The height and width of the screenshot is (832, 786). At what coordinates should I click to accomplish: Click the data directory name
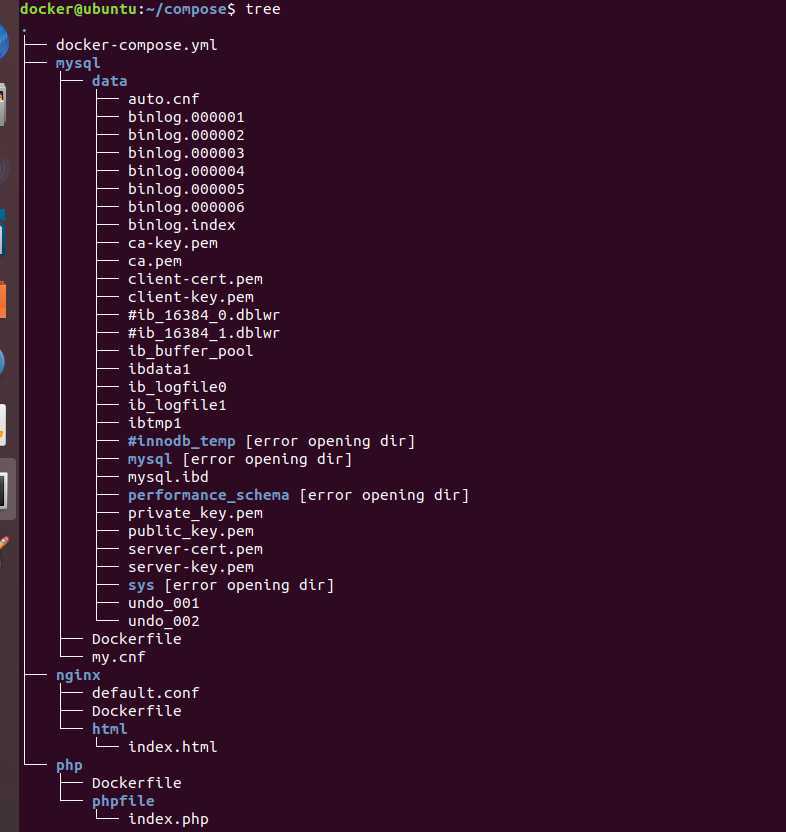coord(109,81)
